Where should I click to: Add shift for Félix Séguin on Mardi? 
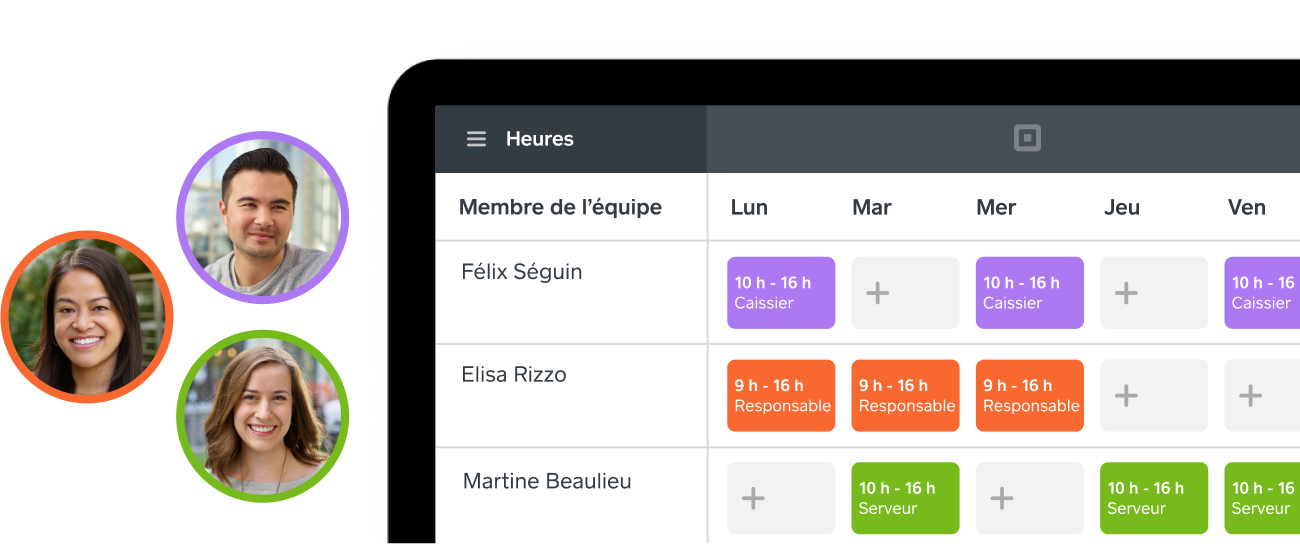(x=905, y=293)
